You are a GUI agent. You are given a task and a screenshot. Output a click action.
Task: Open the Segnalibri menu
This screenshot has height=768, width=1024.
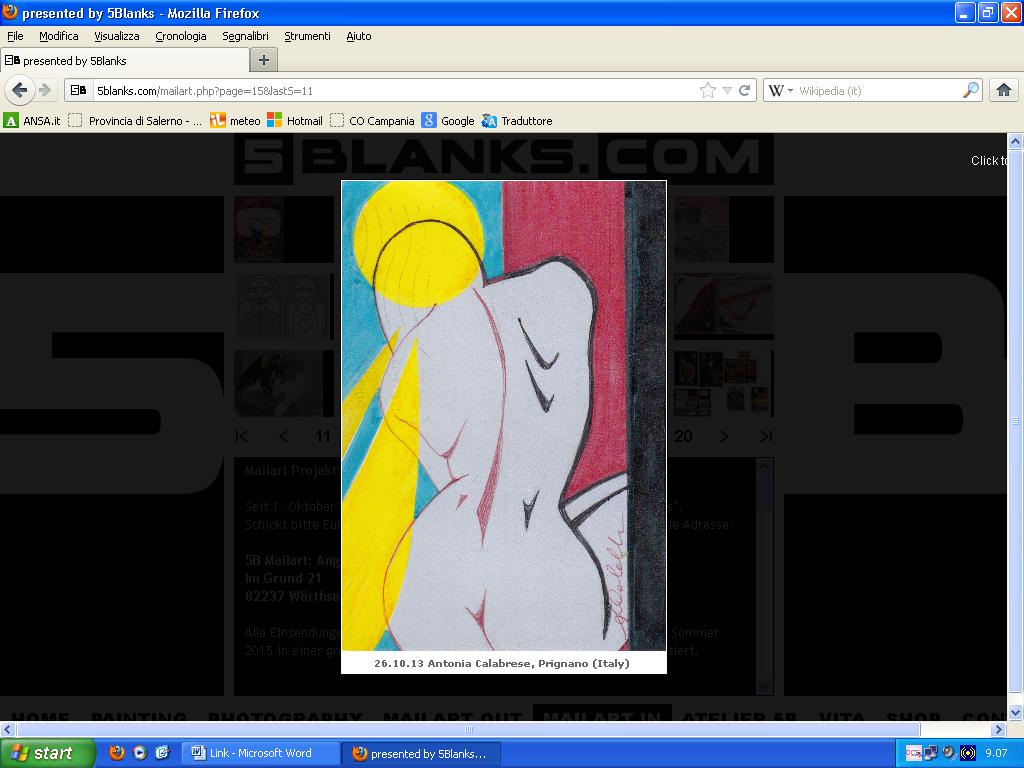(x=245, y=36)
